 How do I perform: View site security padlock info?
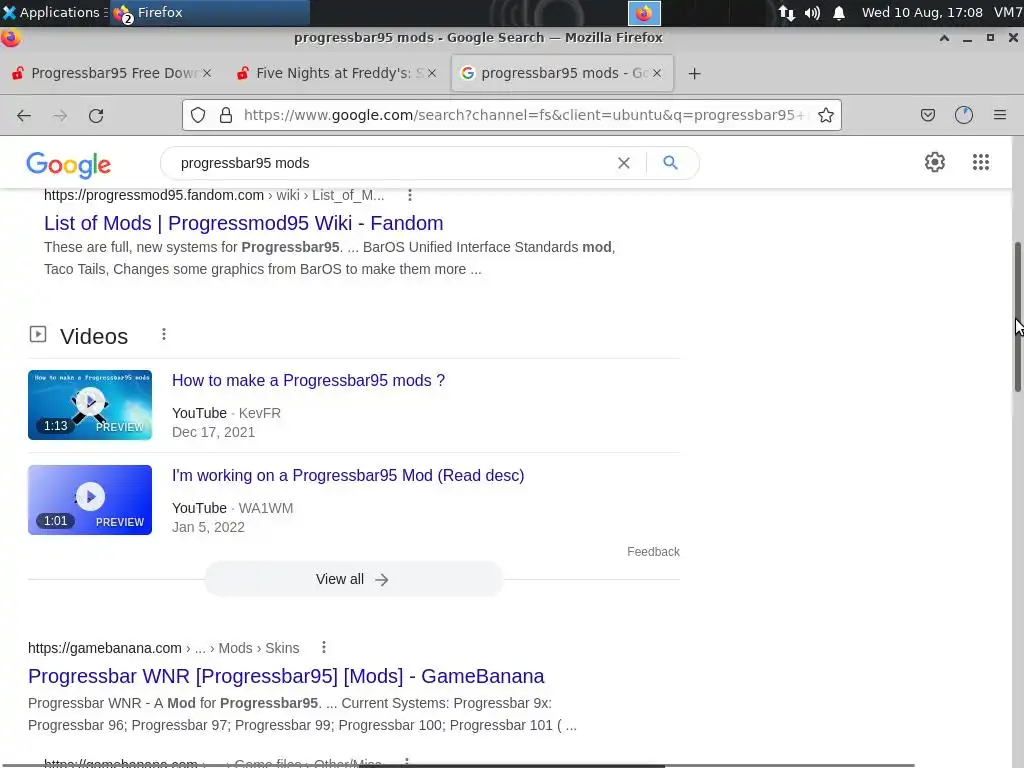[x=226, y=116]
